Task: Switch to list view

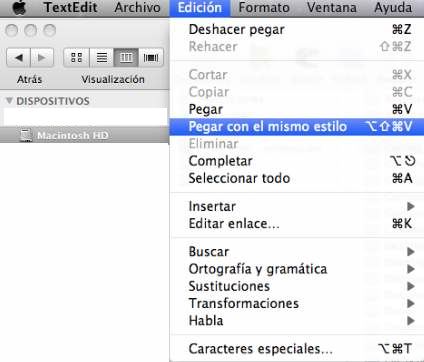Action: 101,58
